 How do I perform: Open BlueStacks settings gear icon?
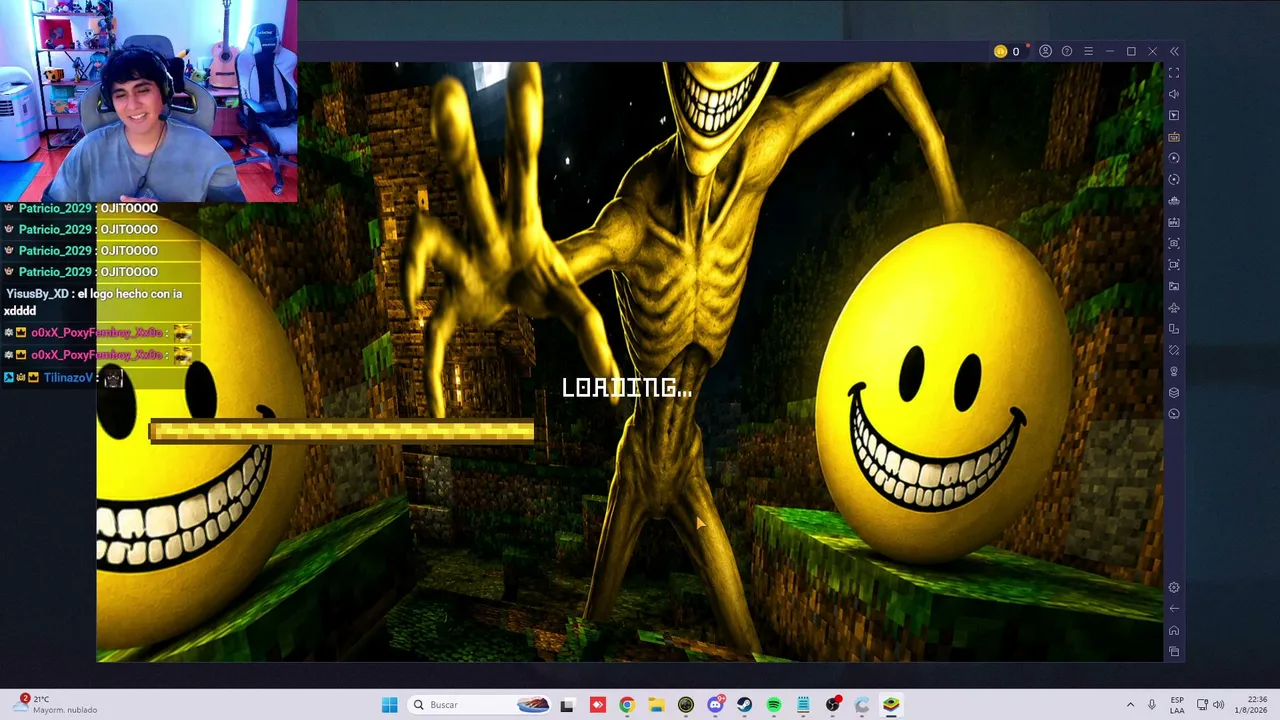pos(1174,588)
